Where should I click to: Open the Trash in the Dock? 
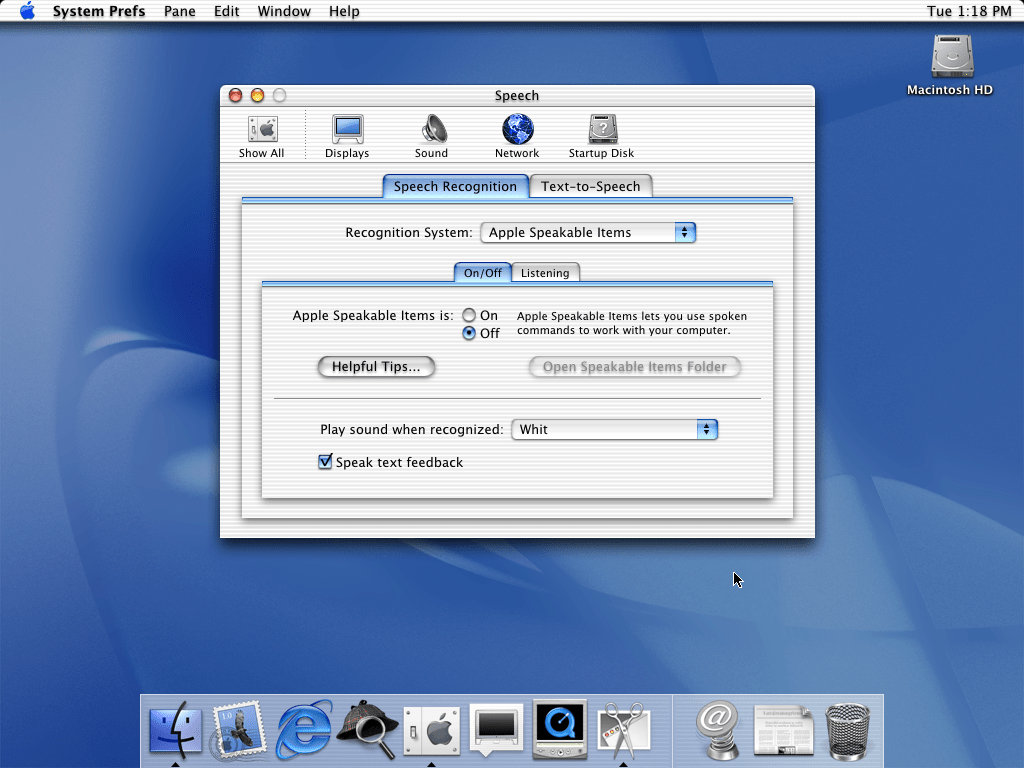848,729
